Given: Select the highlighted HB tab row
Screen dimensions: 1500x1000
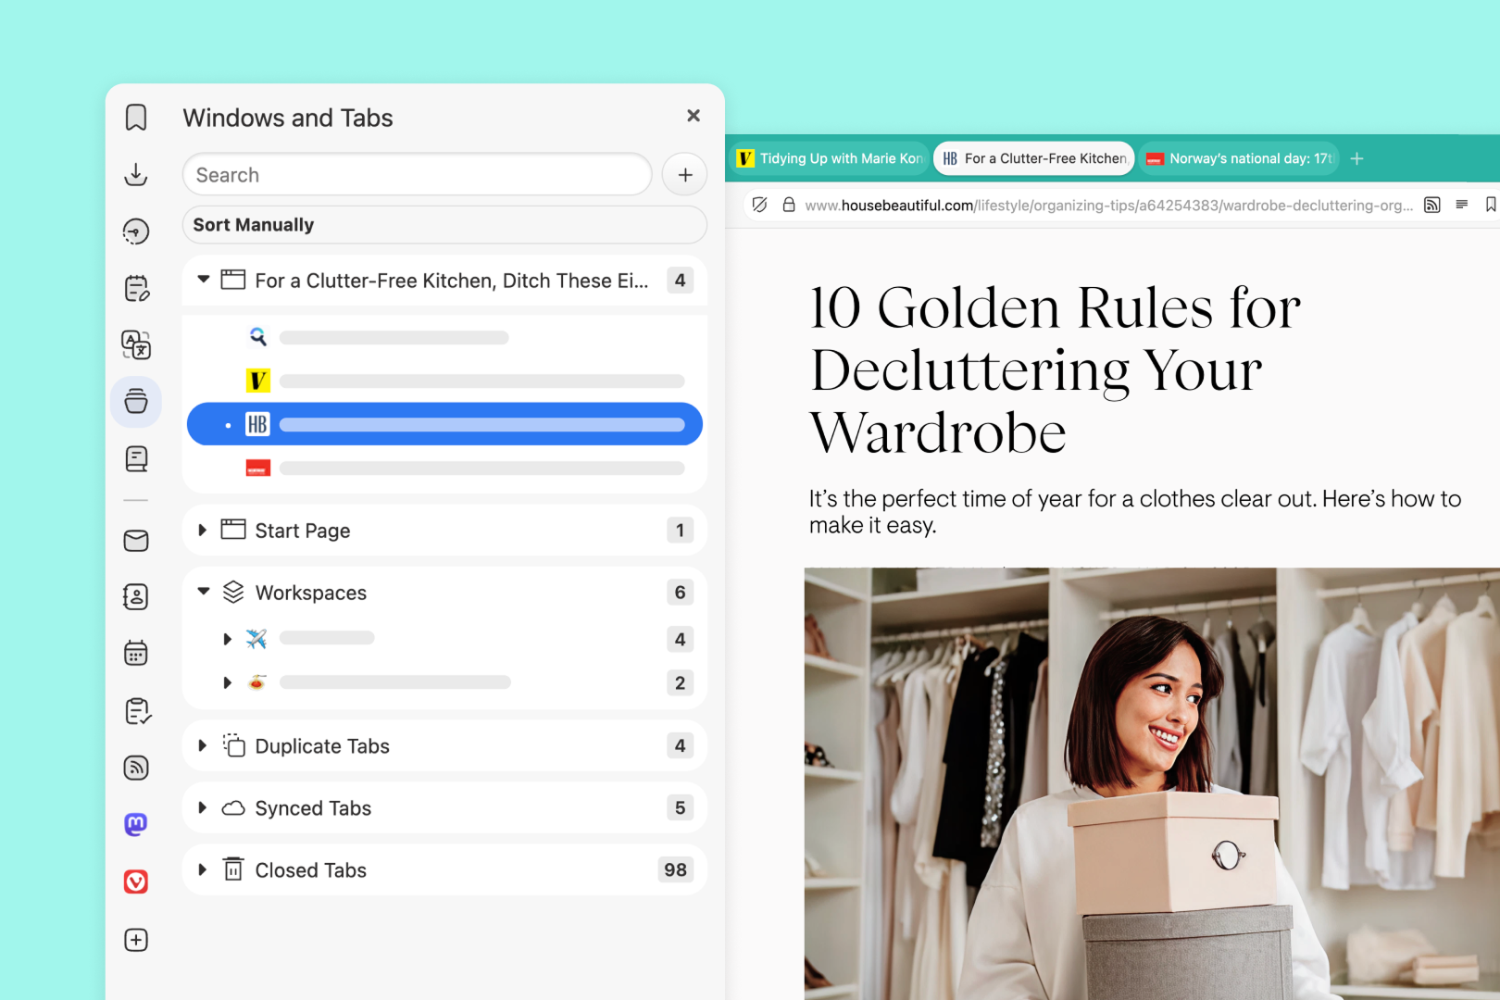Looking at the screenshot, I should pos(445,424).
